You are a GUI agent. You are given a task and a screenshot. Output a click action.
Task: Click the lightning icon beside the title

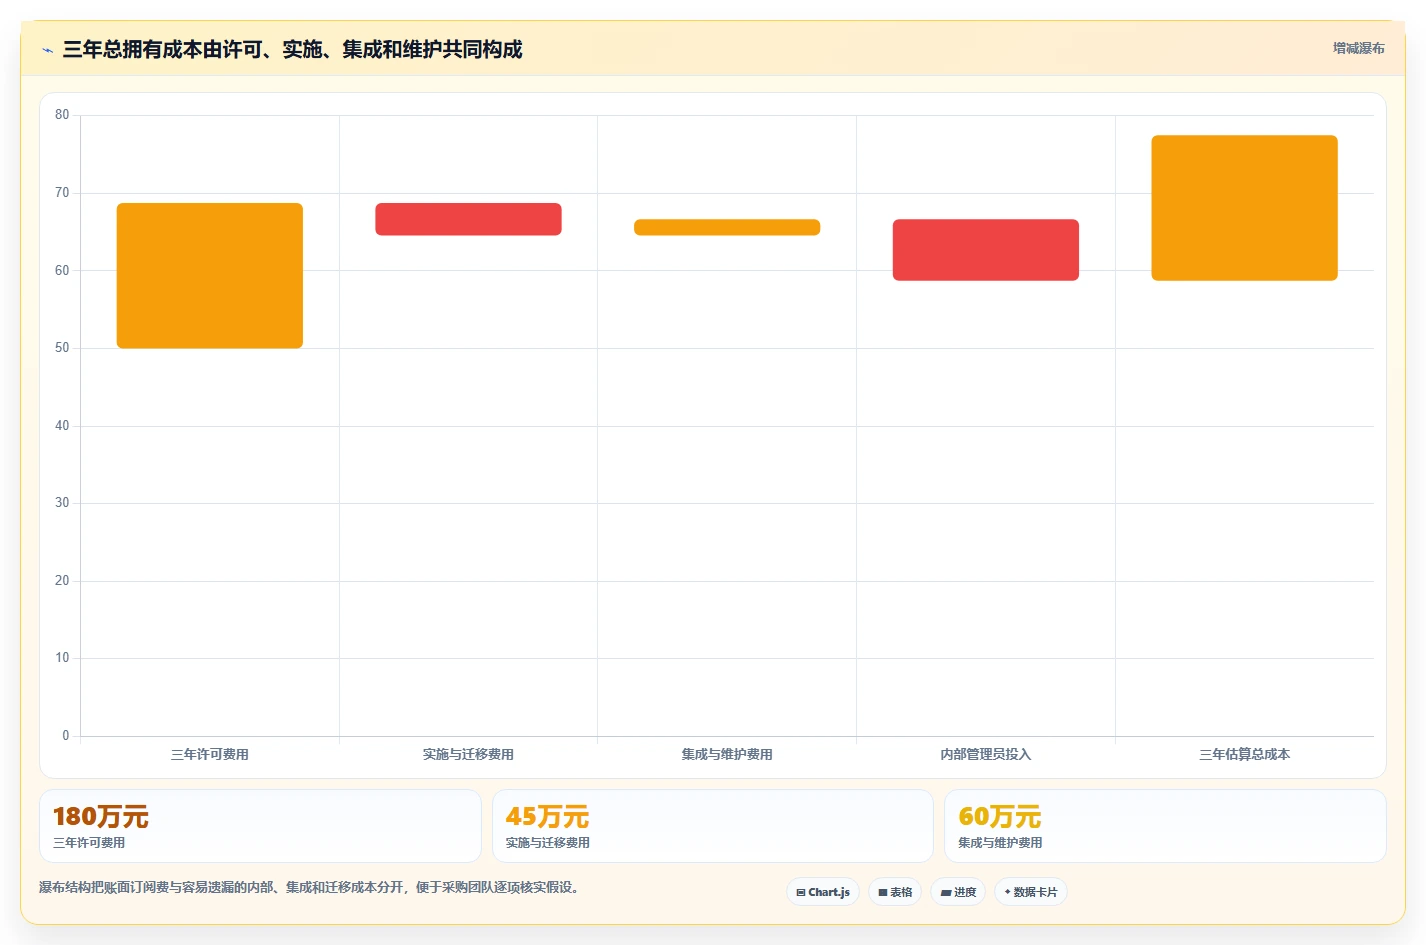click(x=47, y=50)
